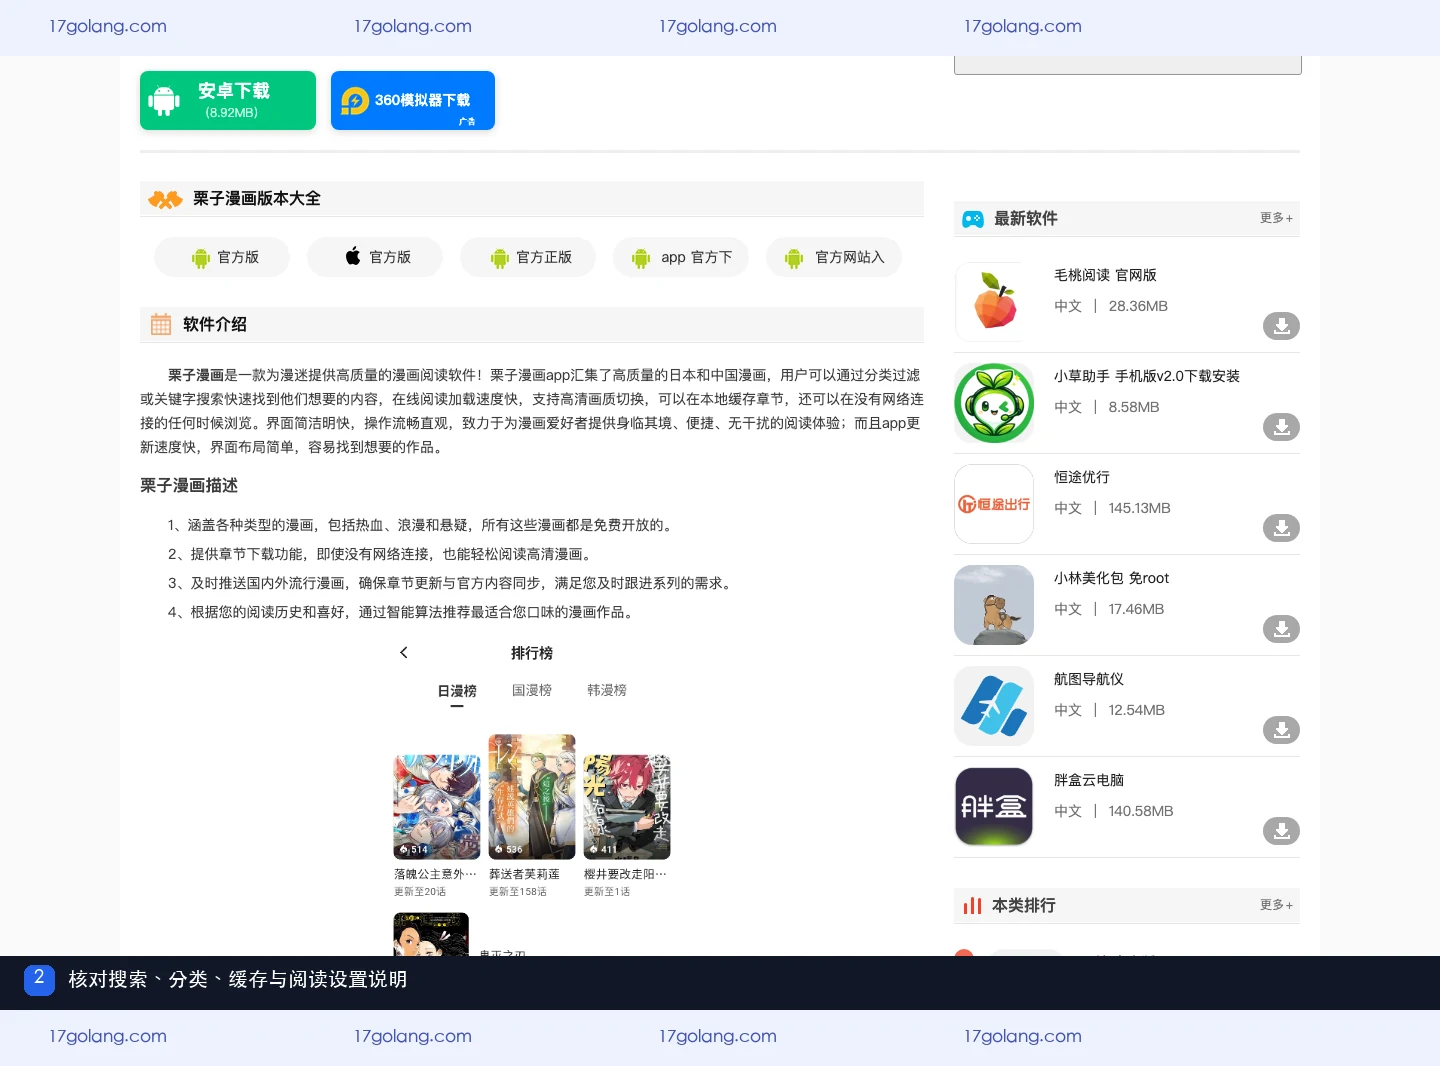Click the 360 emulator logo icon
The height and width of the screenshot is (1066, 1440).
355,101
